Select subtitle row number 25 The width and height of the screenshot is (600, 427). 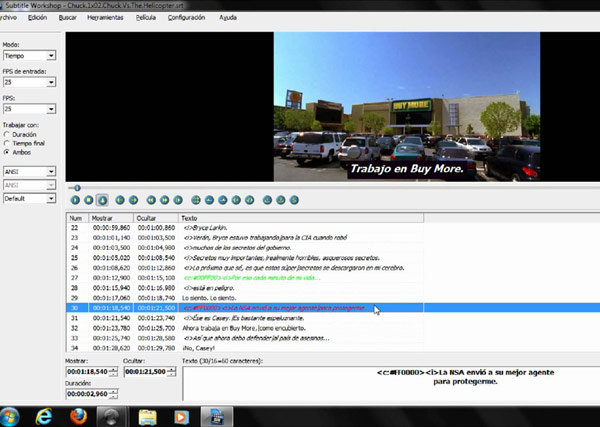coord(245,258)
